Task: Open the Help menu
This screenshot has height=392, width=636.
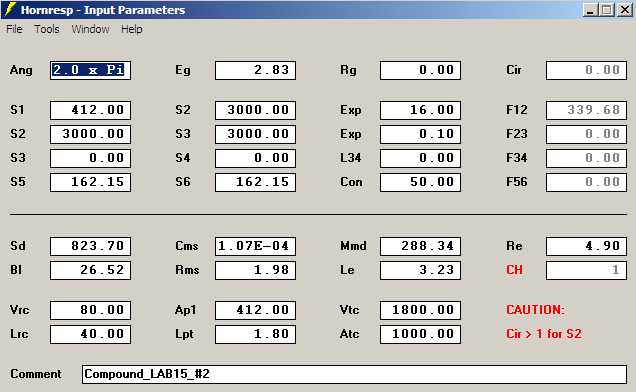Action: (132, 29)
